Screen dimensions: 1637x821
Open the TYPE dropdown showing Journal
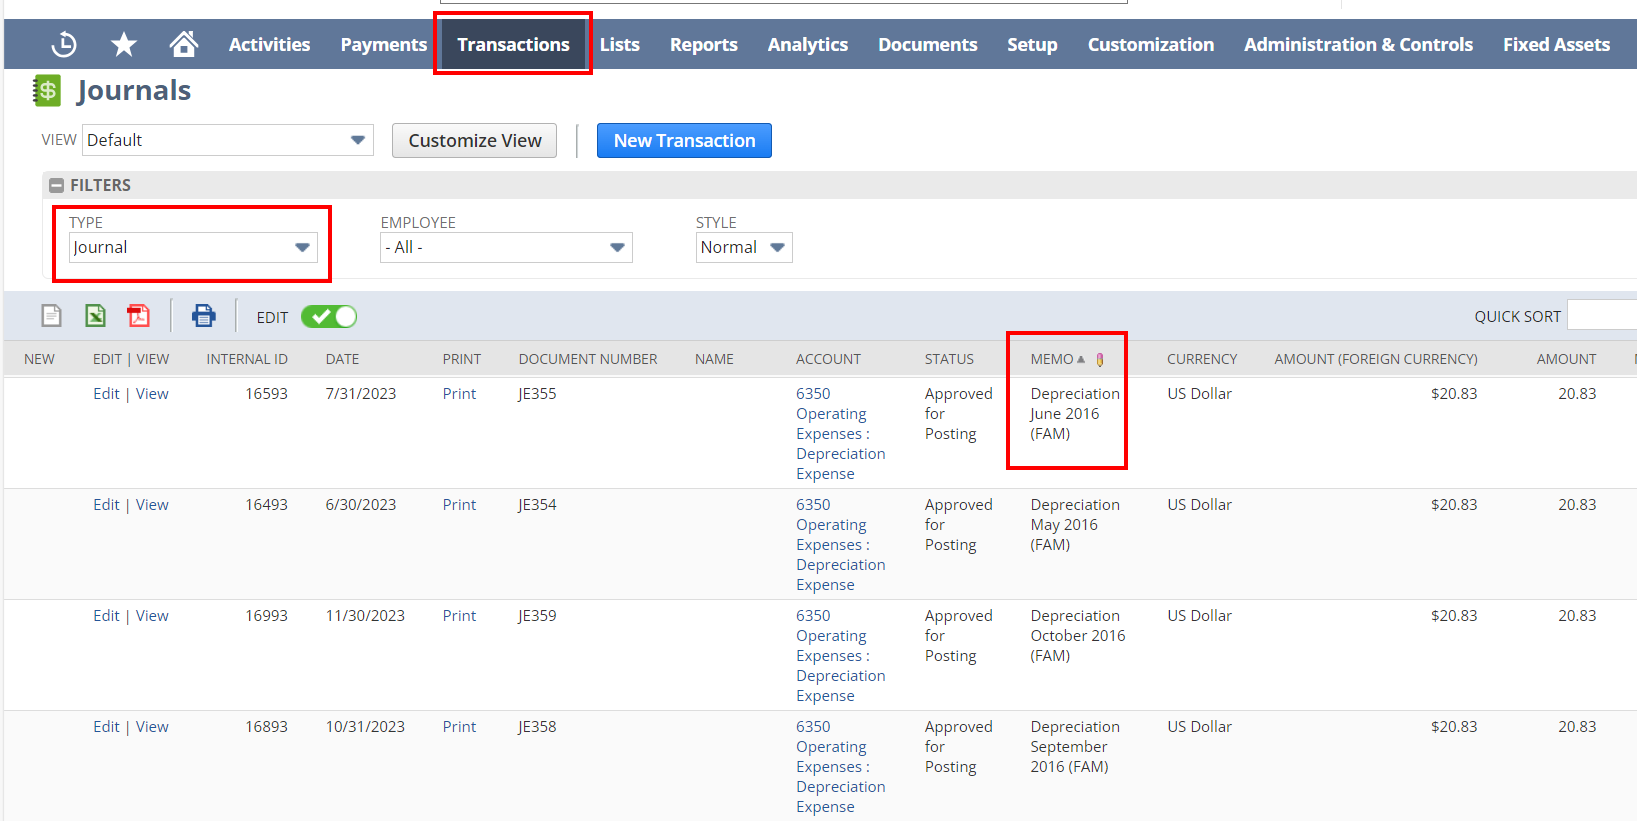point(193,248)
